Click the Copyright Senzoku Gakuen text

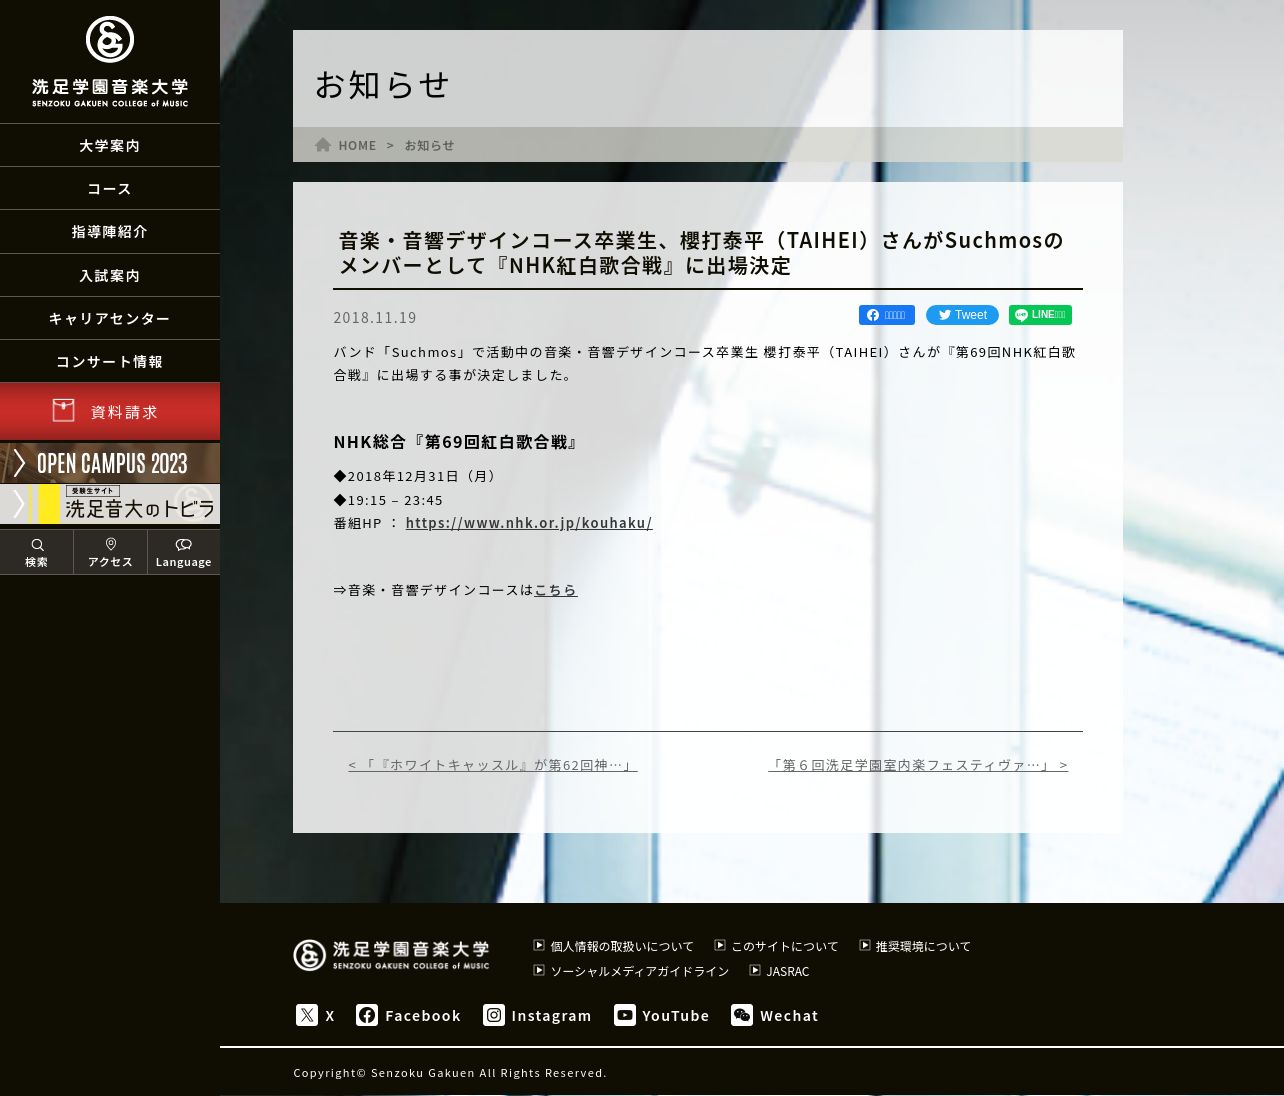pyautogui.click(x=450, y=1073)
